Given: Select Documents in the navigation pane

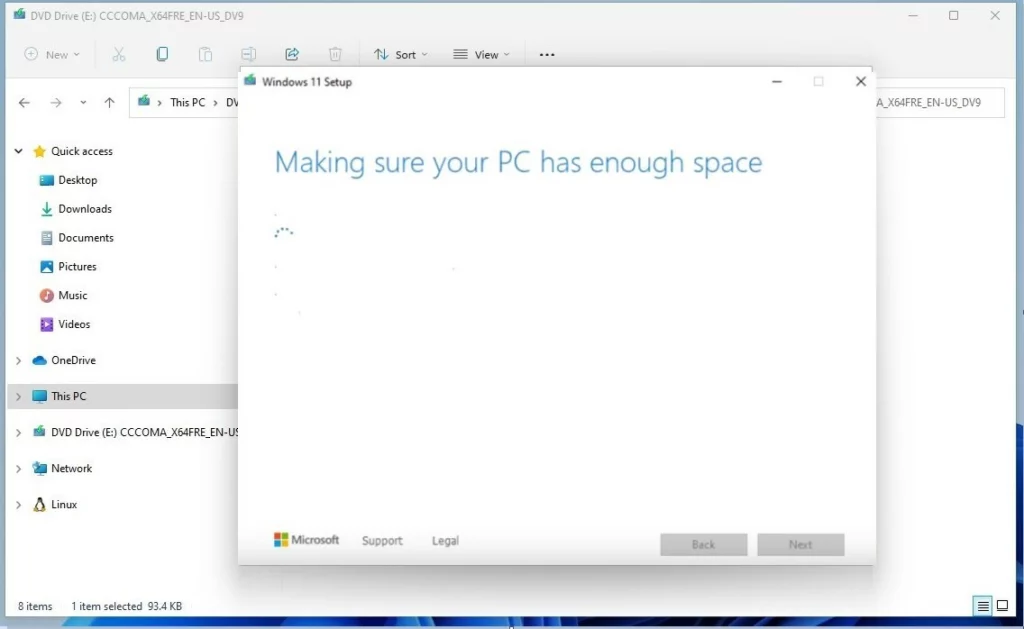Looking at the screenshot, I should [85, 238].
